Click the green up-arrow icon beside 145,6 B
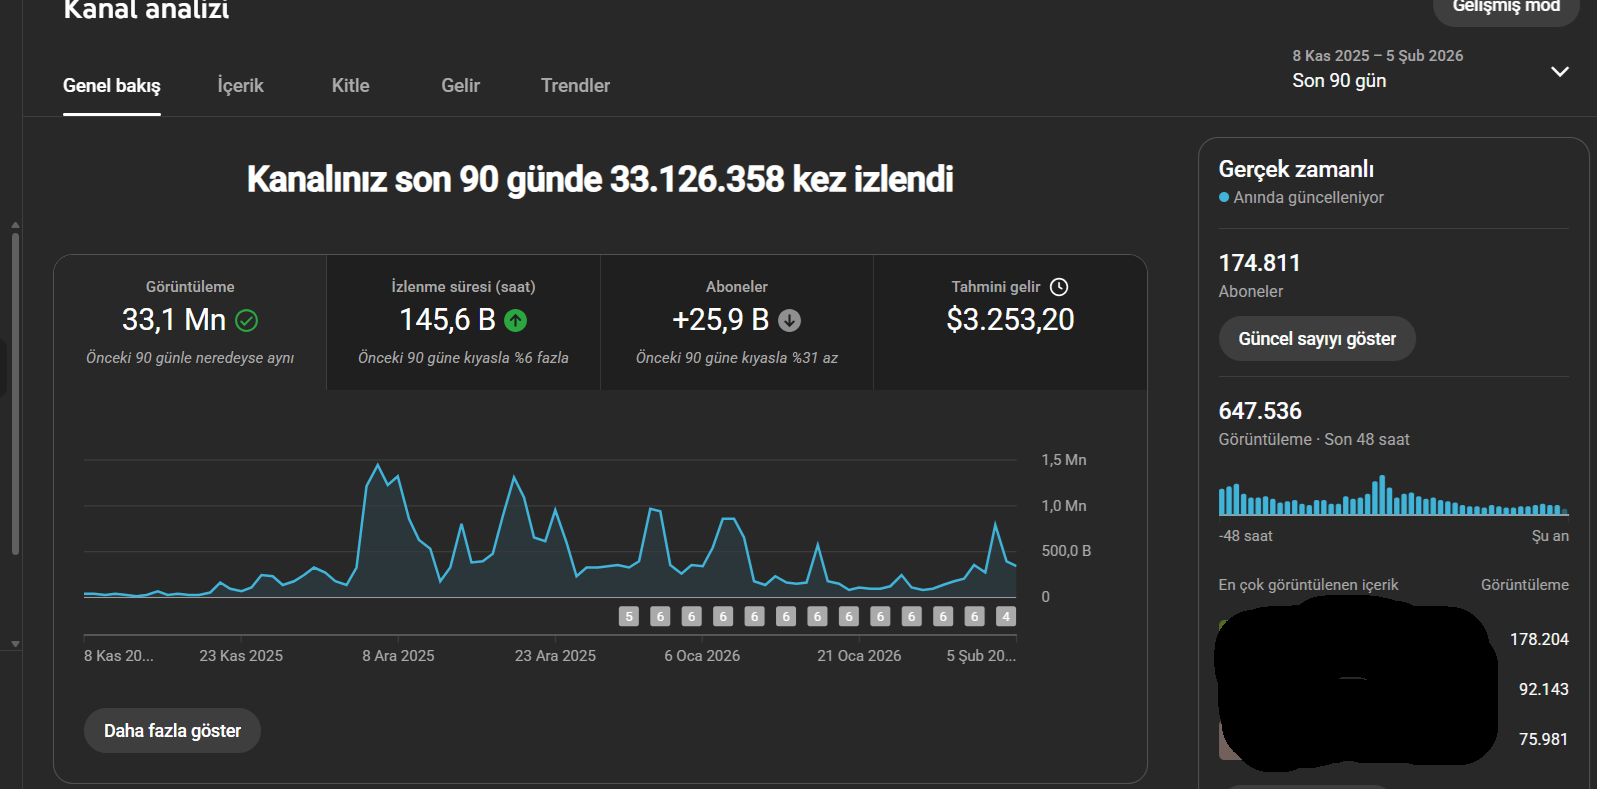The width and height of the screenshot is (1597, 789). click(x=515, y=321)
